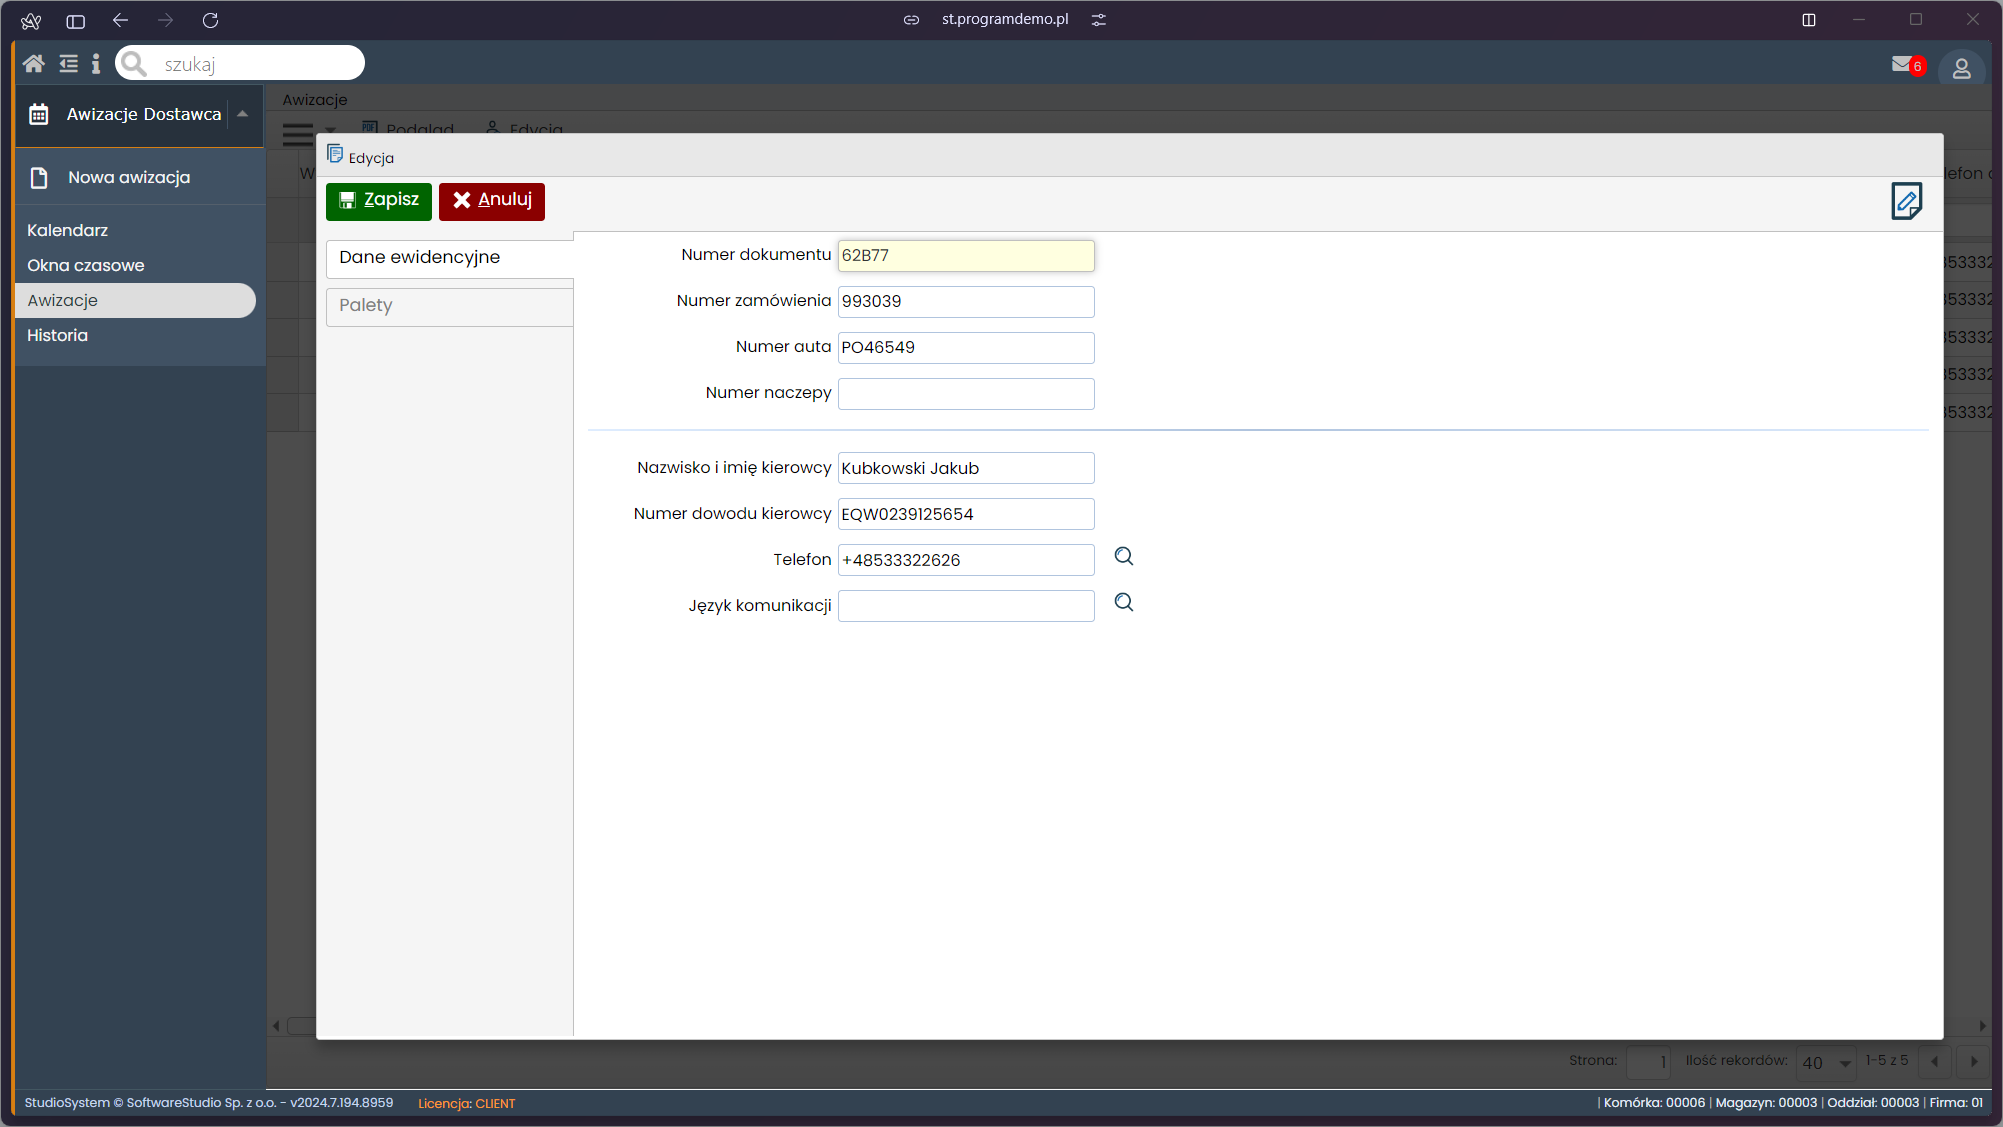Open browser site settings tuning icon

tap(1099, 20)
